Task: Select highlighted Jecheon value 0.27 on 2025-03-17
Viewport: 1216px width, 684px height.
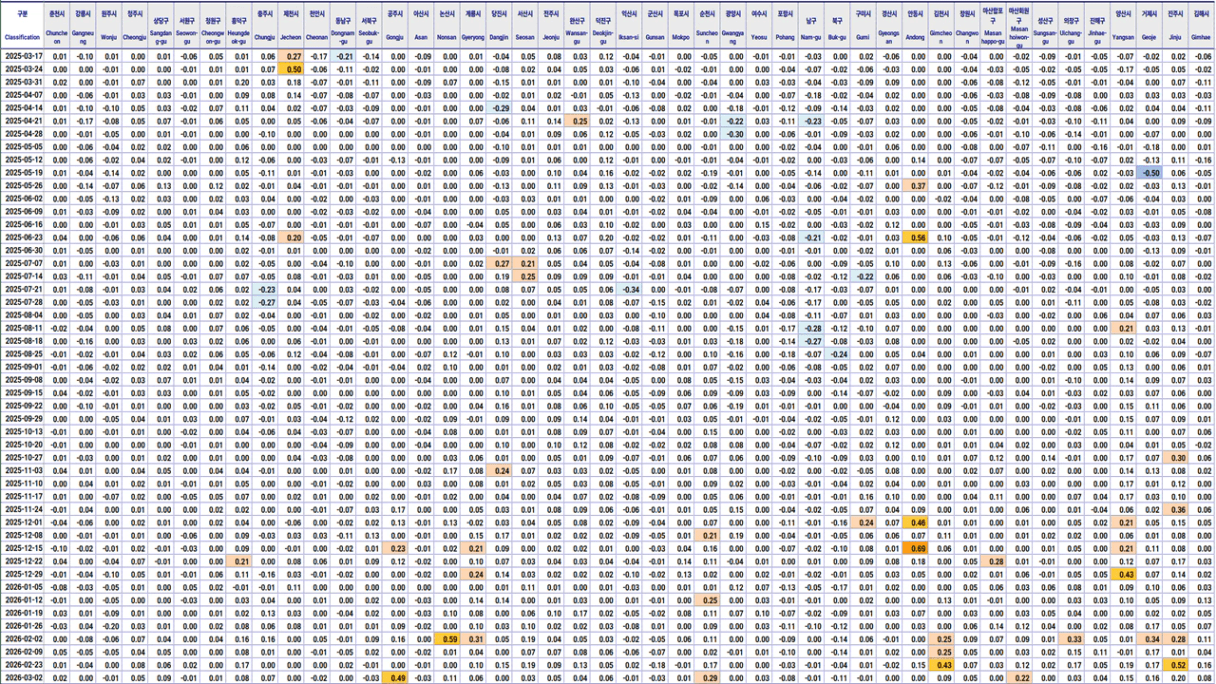Action: [292, 56]
